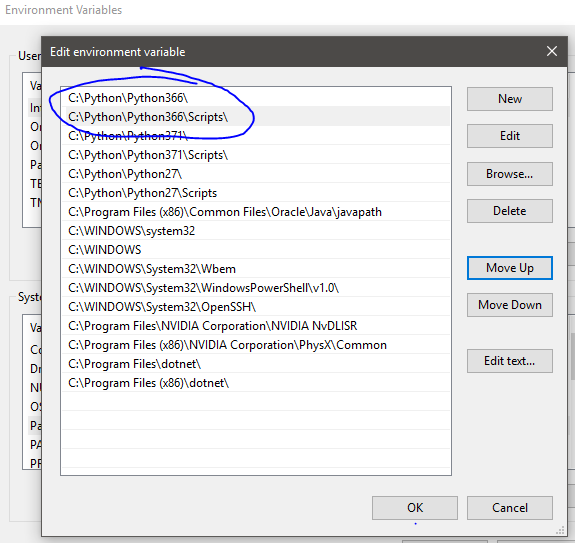The width and height of the screenshot is (575, 543).
Task: Select the NVIDIA NvDLISR path entry
Action: point(256,326)
